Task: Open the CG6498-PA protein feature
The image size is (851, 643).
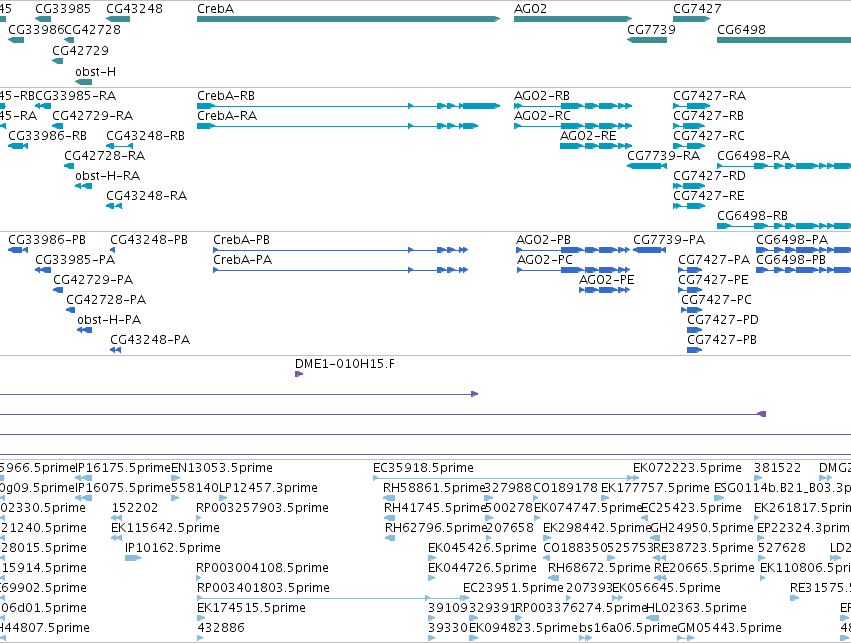Action: (803, 250)
